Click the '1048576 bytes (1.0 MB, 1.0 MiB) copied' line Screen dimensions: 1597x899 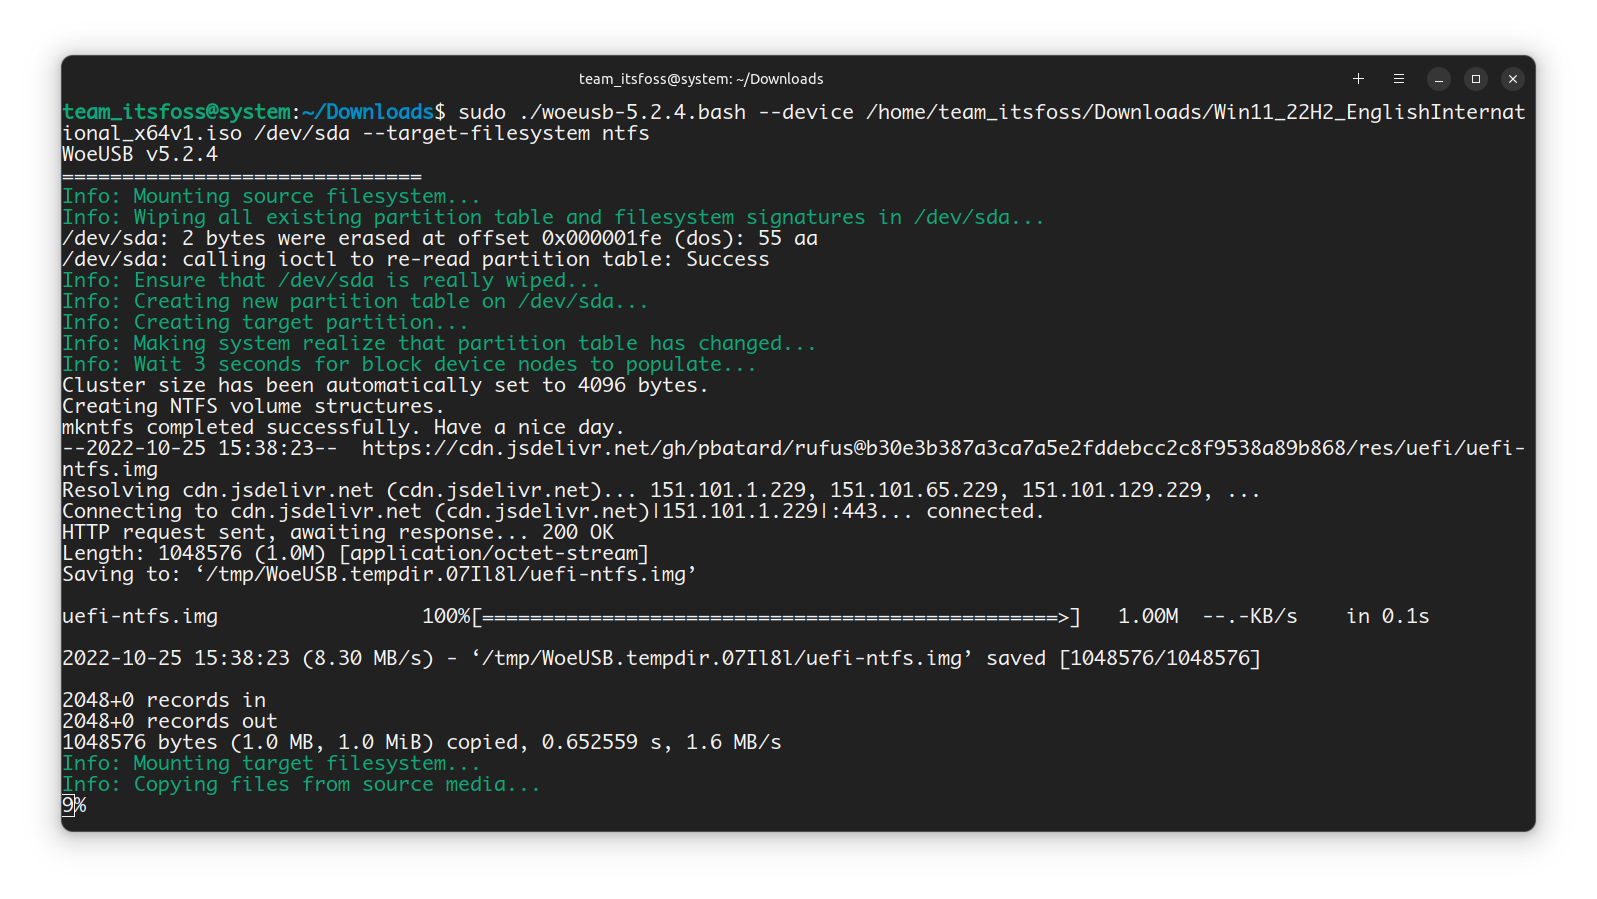[422, 742]
